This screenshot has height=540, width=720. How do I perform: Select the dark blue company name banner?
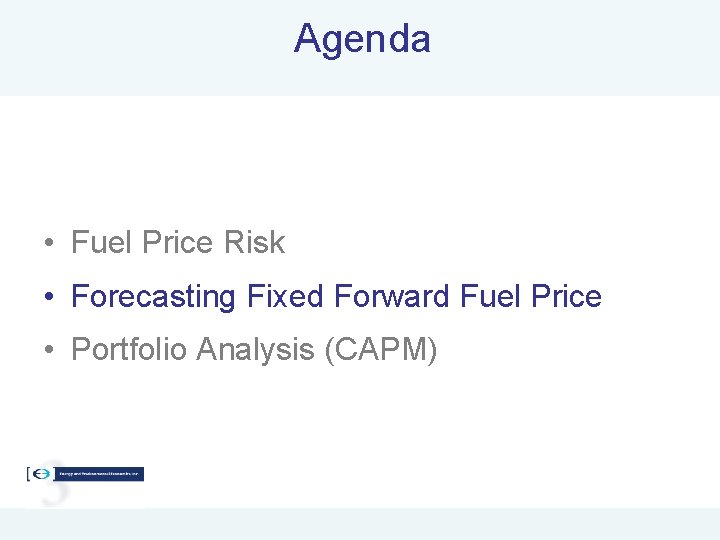pos(99,474)
